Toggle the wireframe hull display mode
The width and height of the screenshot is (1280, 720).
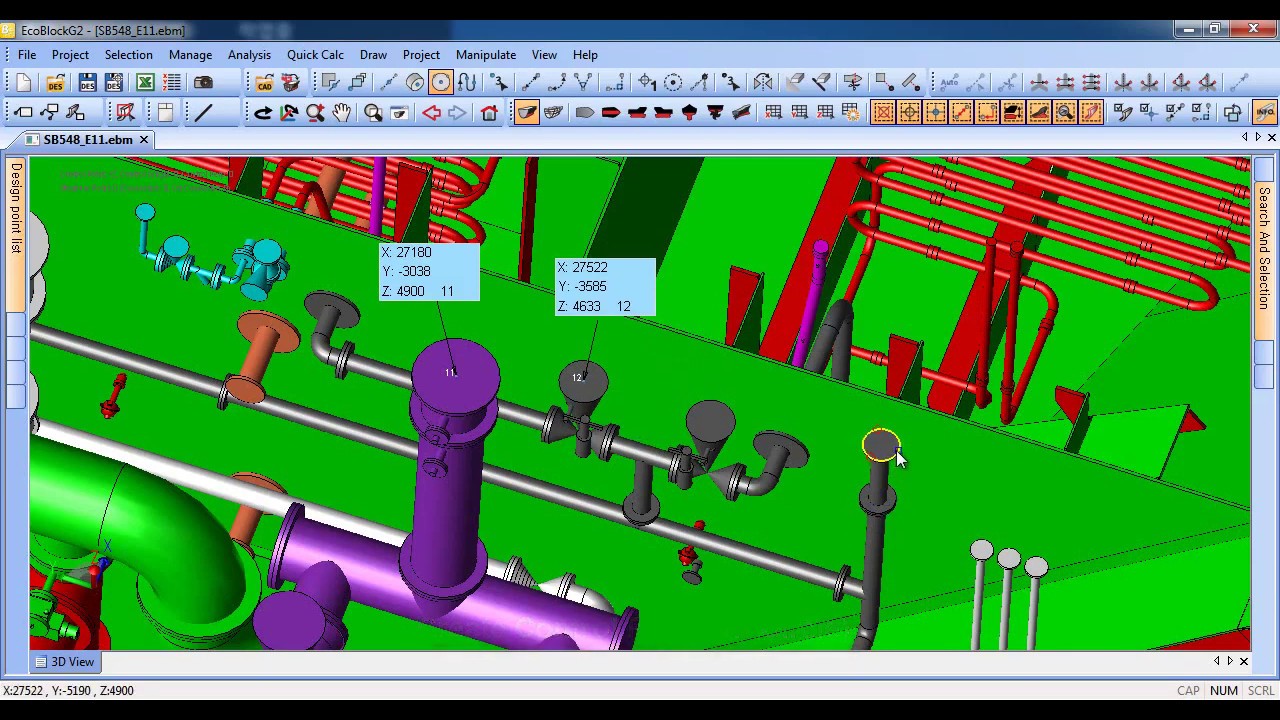tap(553, 112)
